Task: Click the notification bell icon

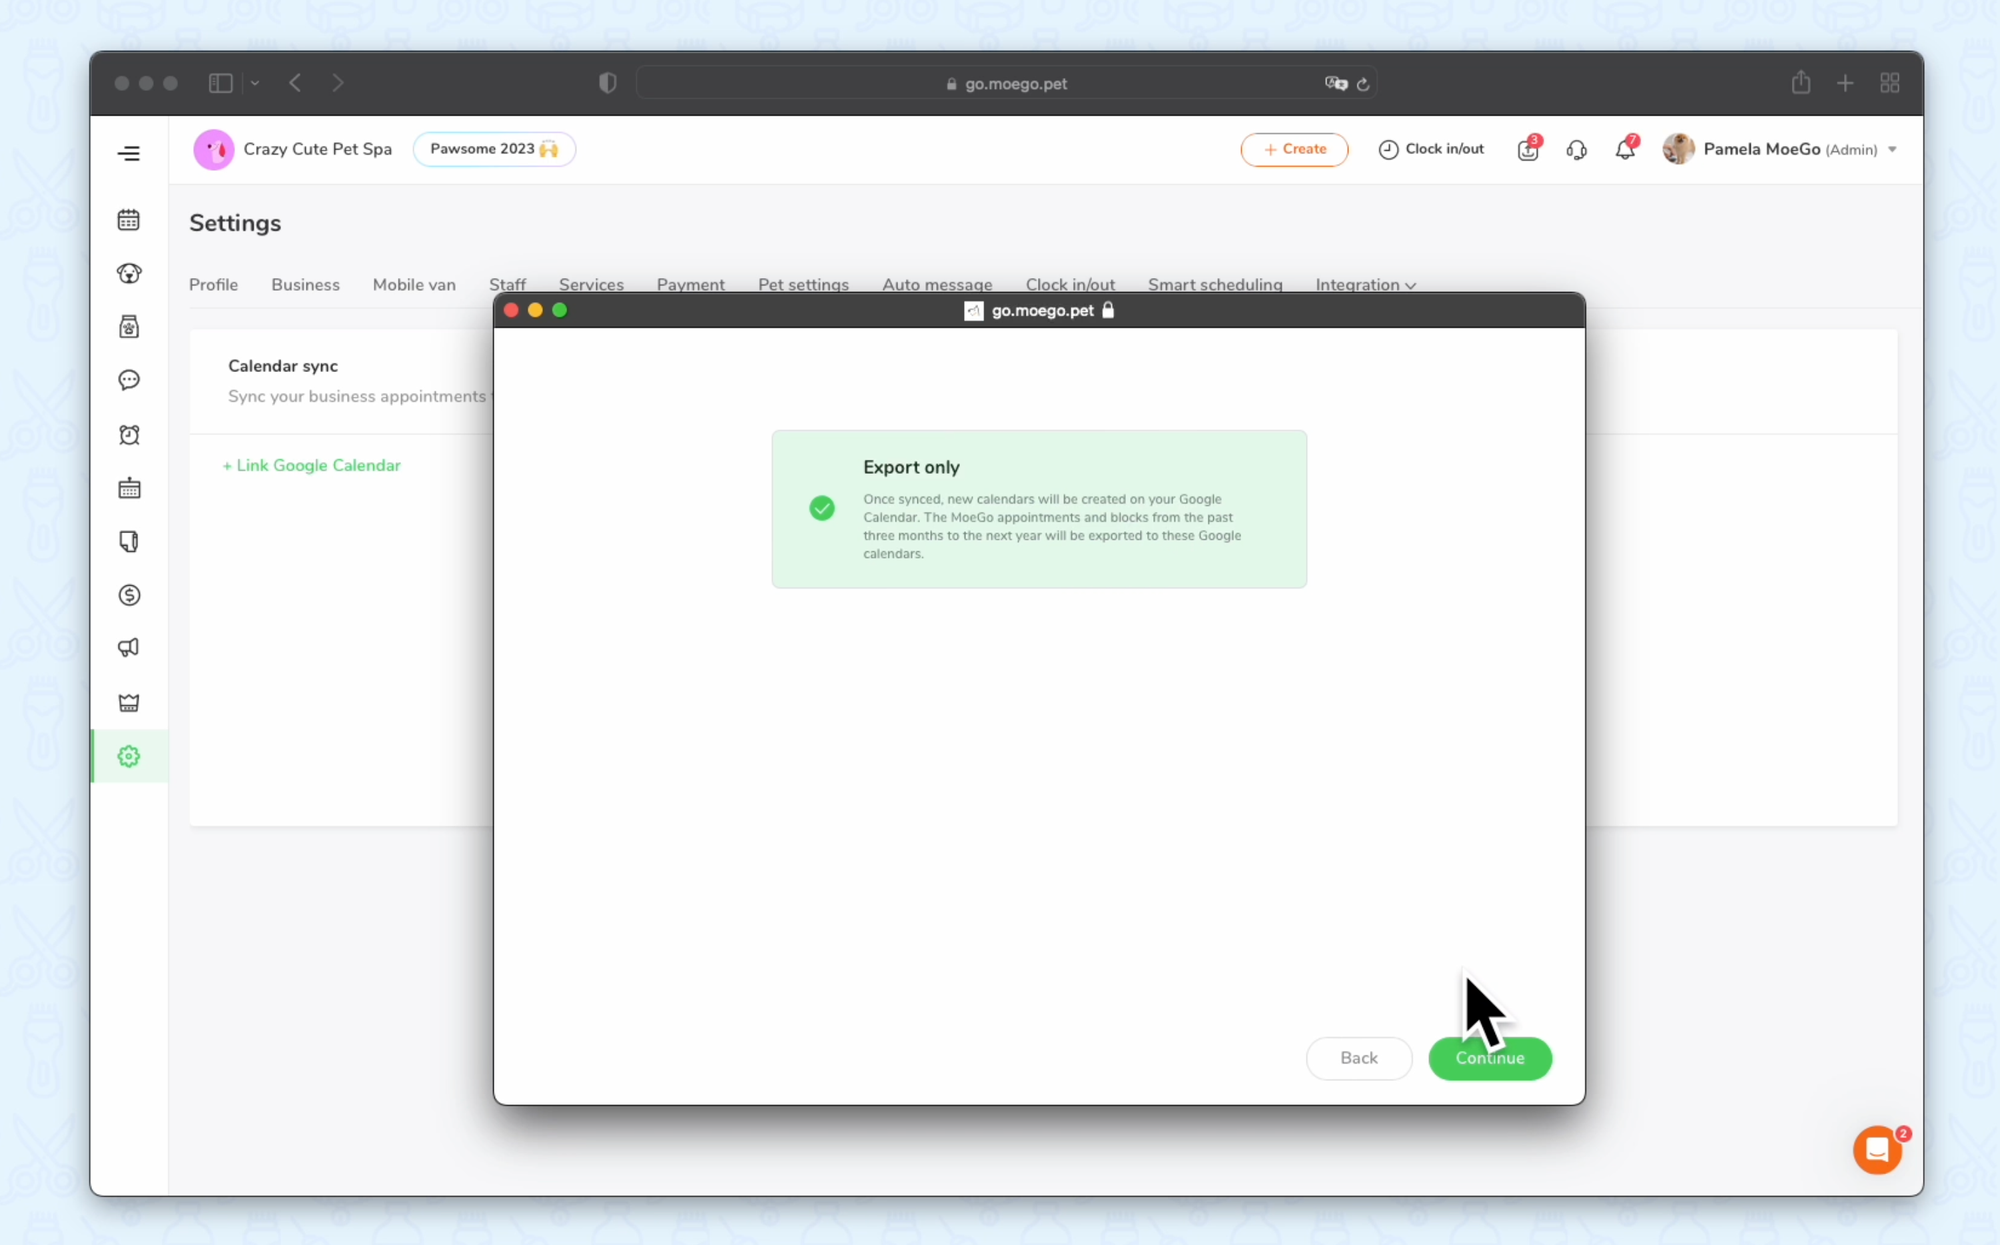Action: (1625, 149)
